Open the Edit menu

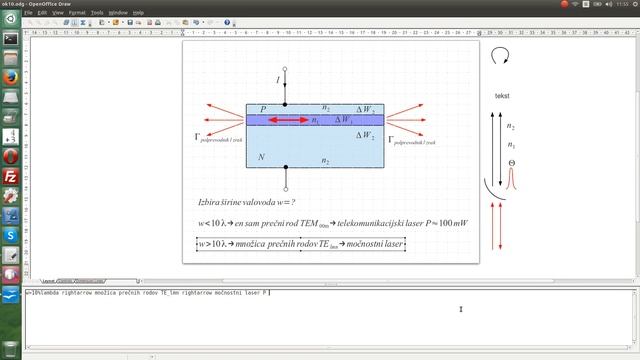42,13
